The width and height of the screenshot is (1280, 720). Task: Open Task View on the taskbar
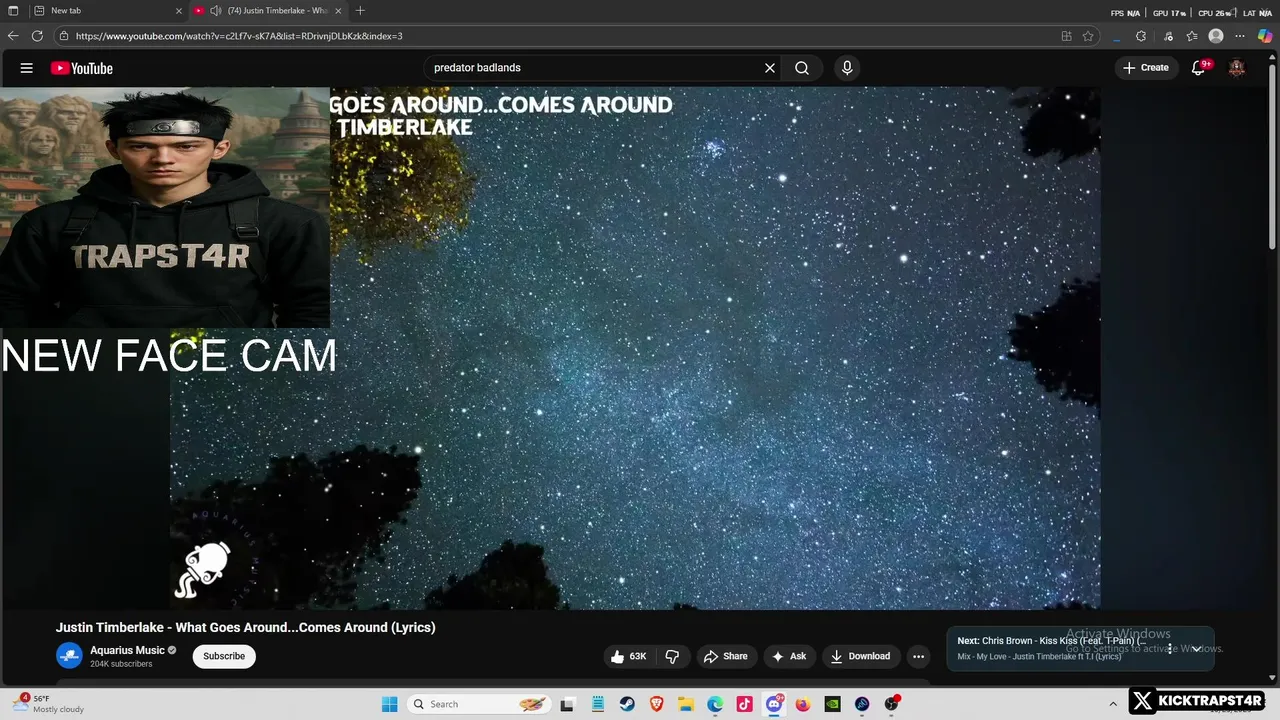tap(567, 704)
